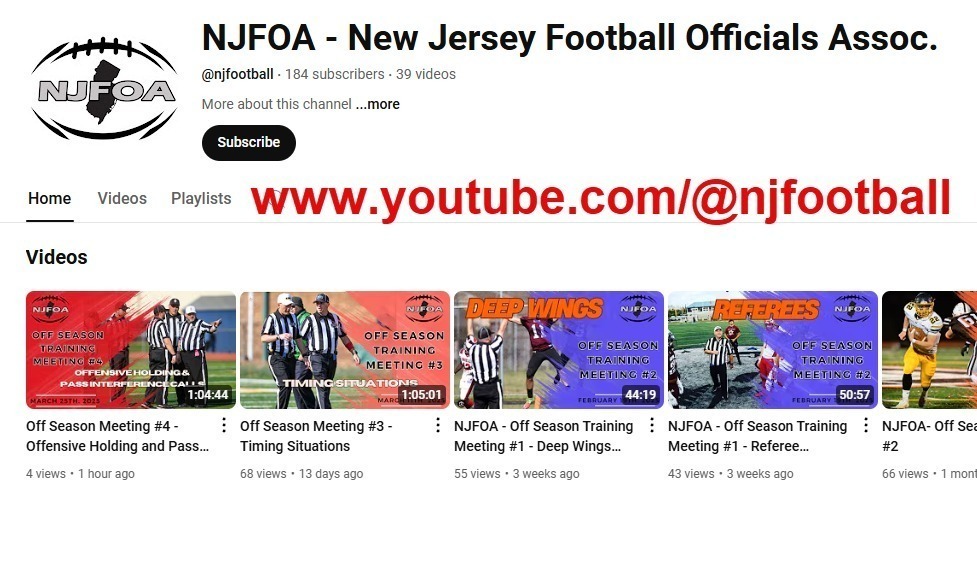This screenshot has width=977, height=565.
Task: Click the NJFOA channel logo avatar
Action: tap(104, 88)
